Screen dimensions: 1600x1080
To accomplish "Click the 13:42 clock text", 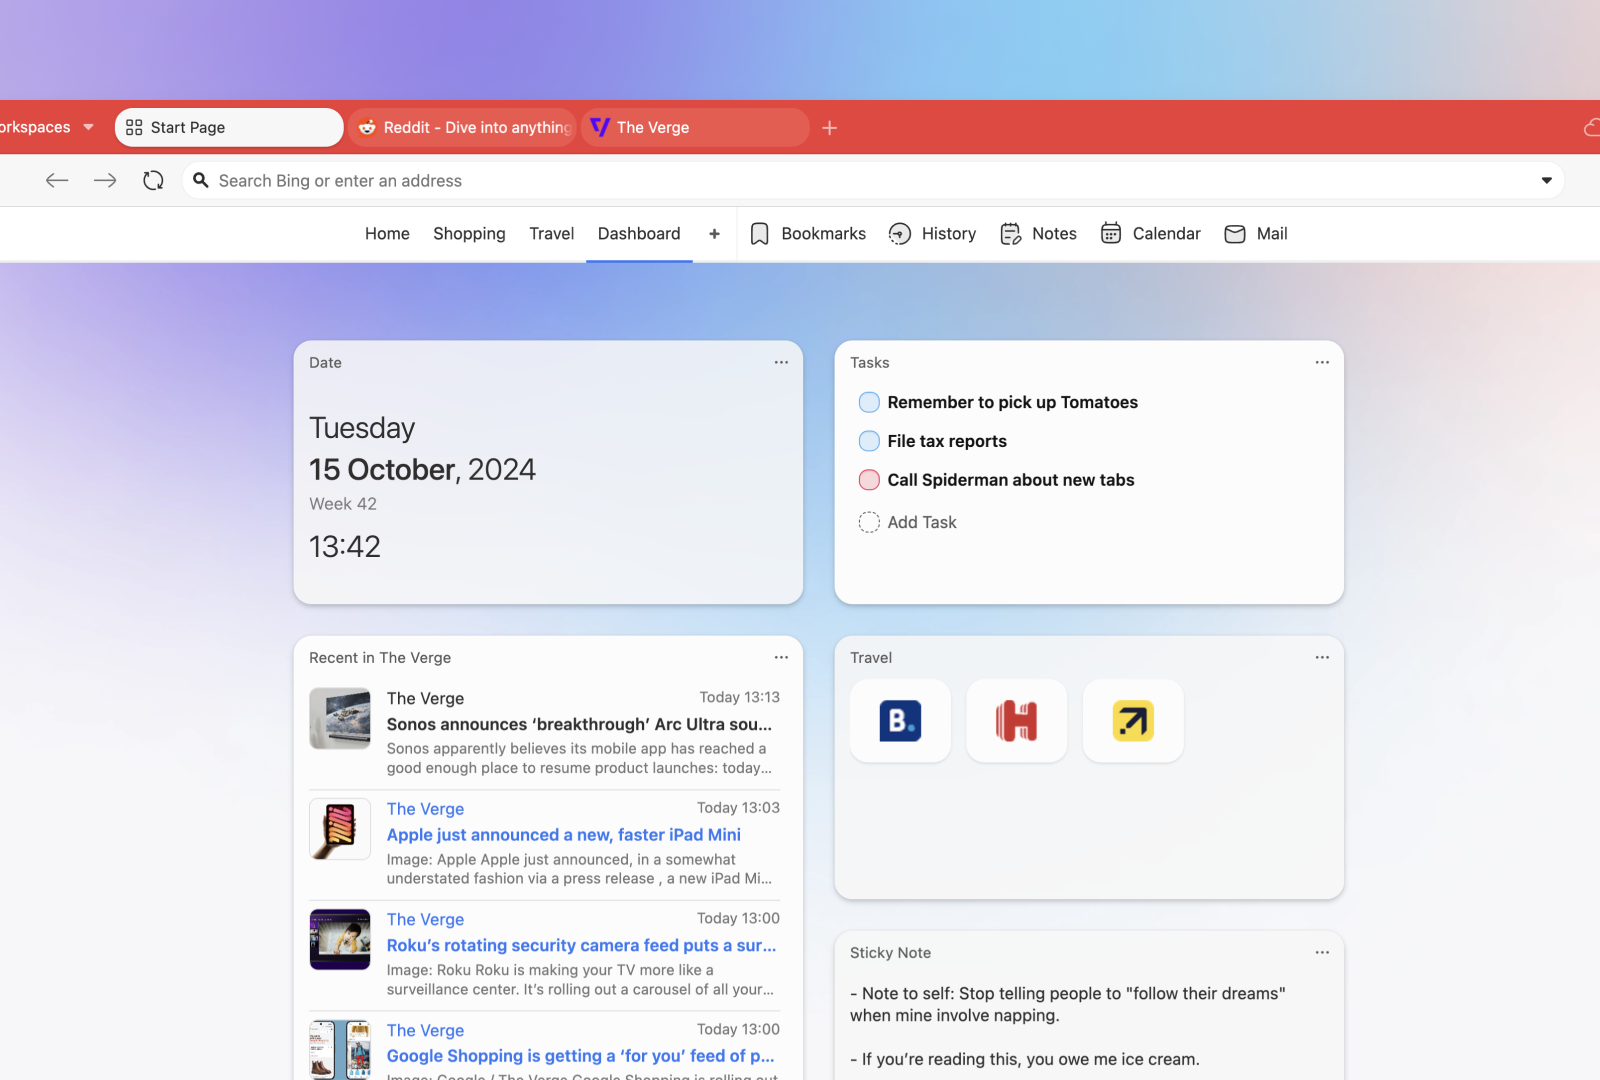I will click(345, 546).
